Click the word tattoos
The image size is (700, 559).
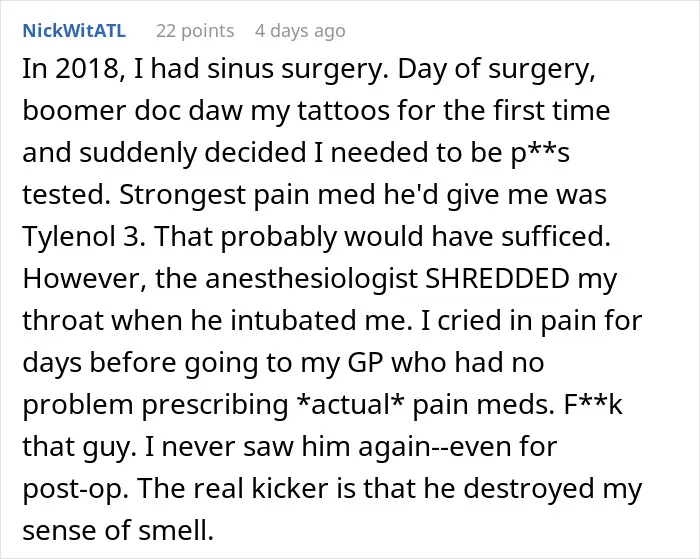343,111
